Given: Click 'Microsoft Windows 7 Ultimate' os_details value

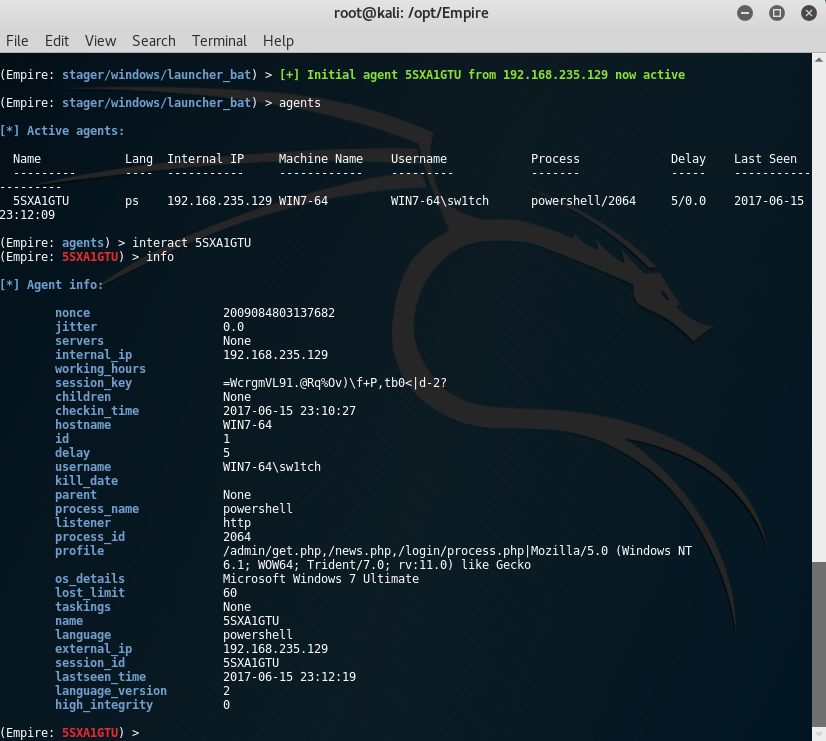Looking at the screenshot, I should pyautogui.click(x=321, y=579).
